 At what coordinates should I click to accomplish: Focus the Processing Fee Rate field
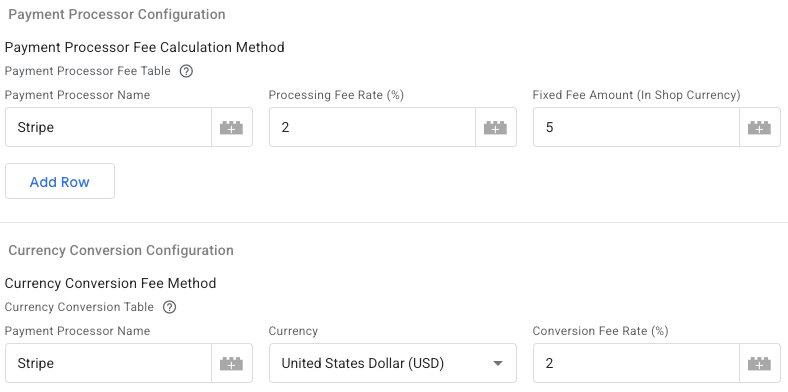(x=372, y=127)
